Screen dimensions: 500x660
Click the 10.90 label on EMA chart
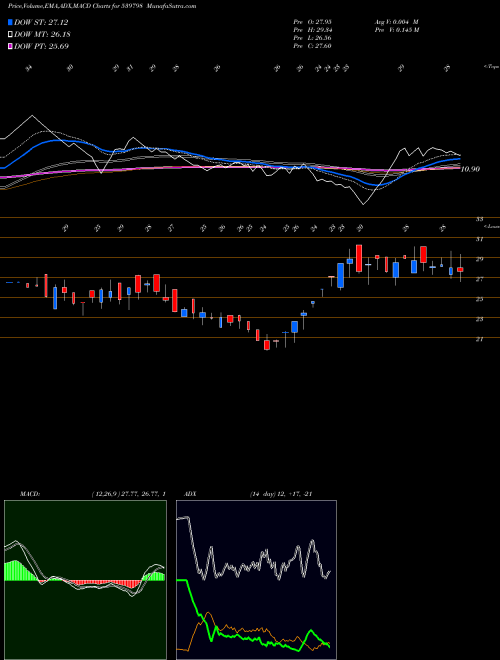tap(470, 169)
